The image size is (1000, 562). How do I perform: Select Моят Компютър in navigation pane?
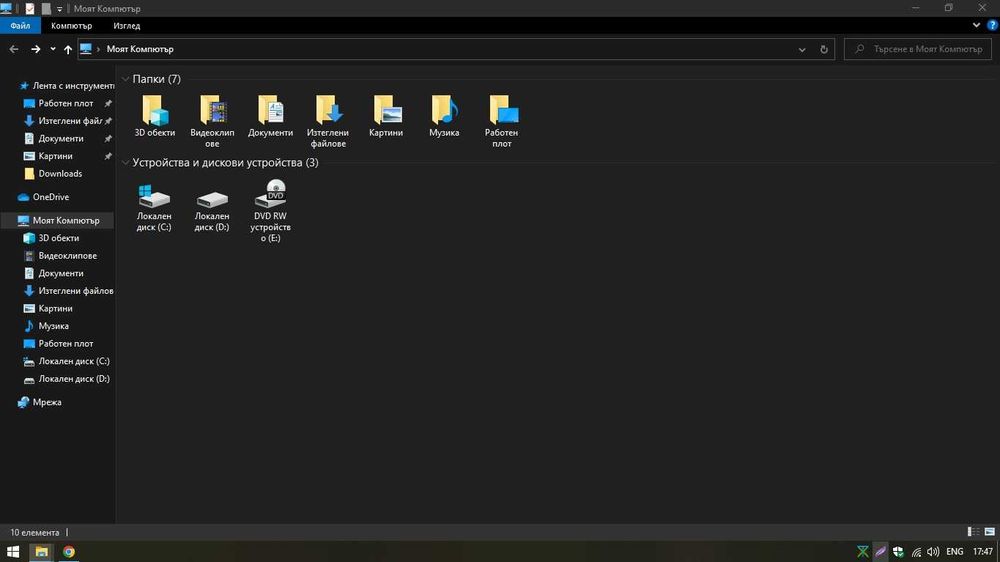[x=59, y=220]
